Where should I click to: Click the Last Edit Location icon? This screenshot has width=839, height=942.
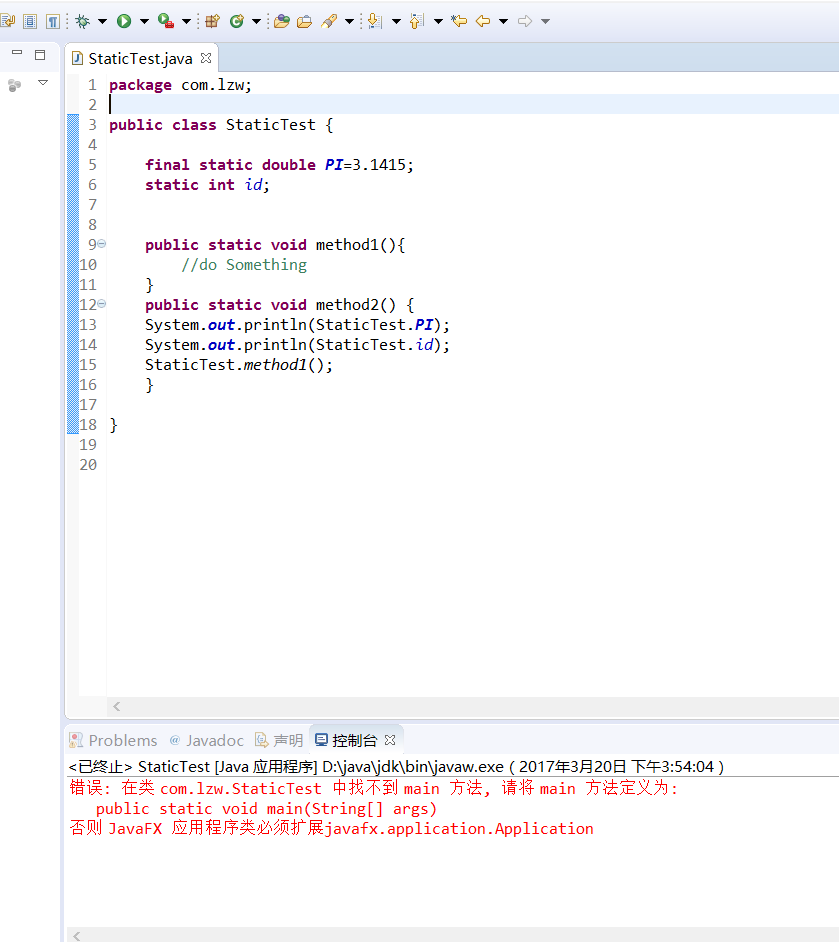tap(459, 21)
